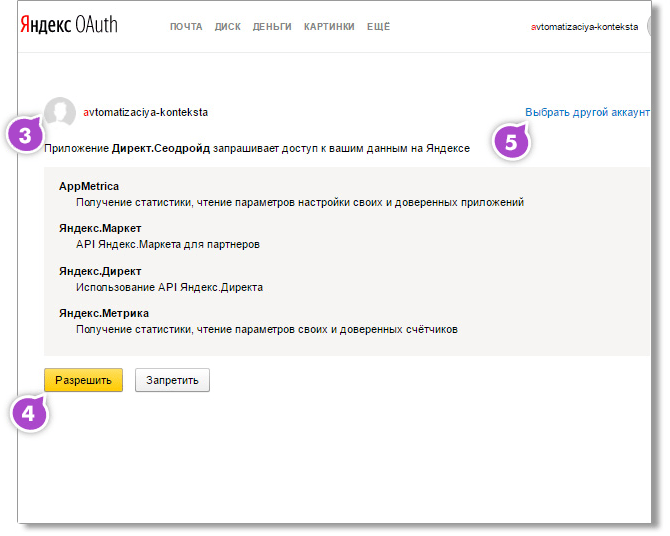Click the Яндекс OAuth logo

(x=69, y=25)
